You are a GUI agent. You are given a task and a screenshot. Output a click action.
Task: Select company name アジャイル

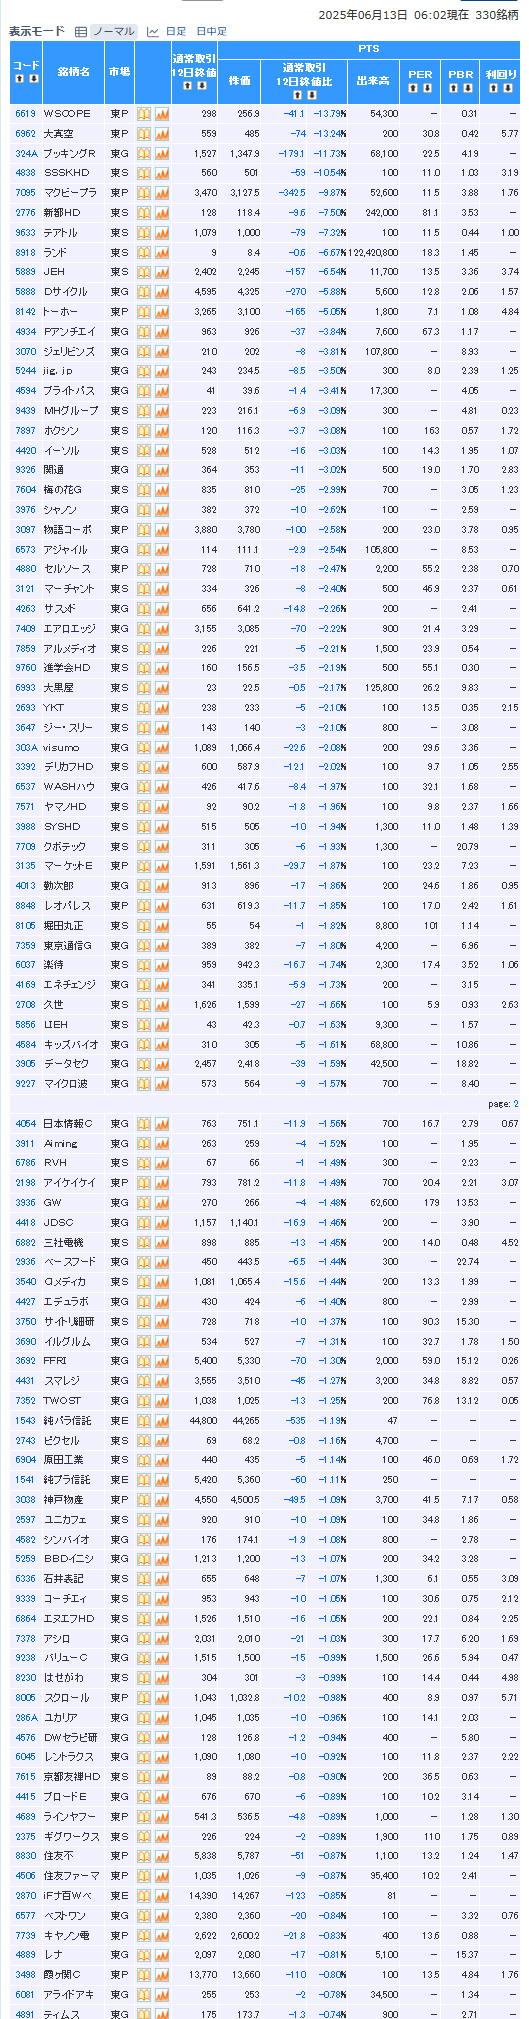[65, 549]
